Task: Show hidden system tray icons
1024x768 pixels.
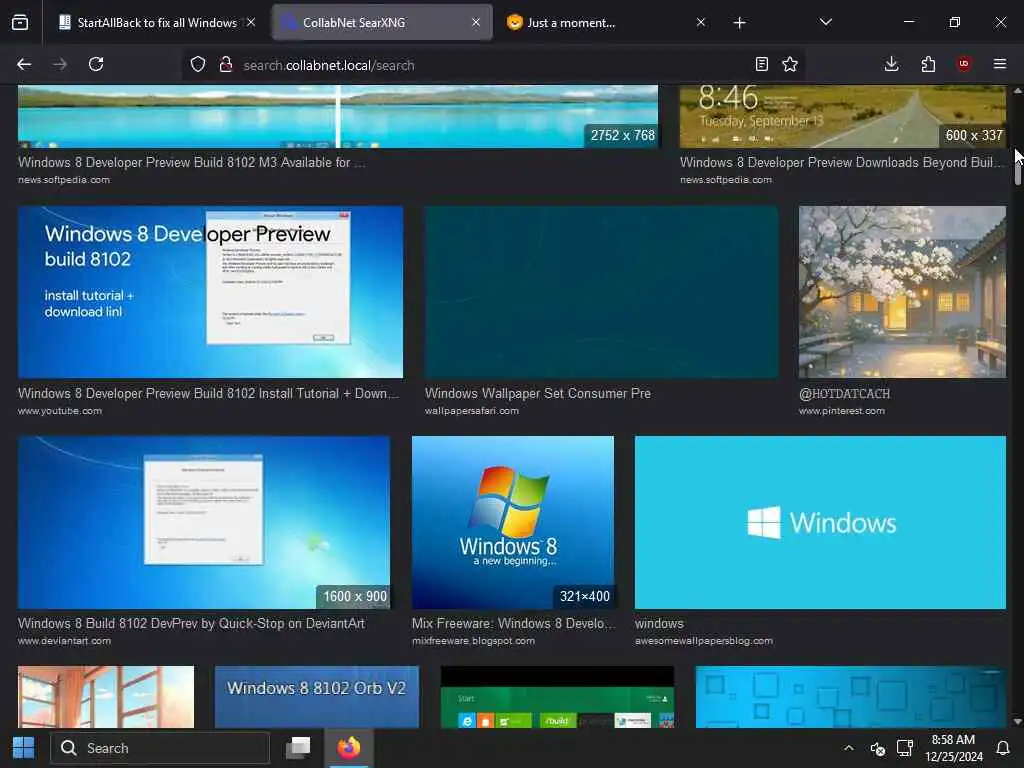Action: coord(848,748)
